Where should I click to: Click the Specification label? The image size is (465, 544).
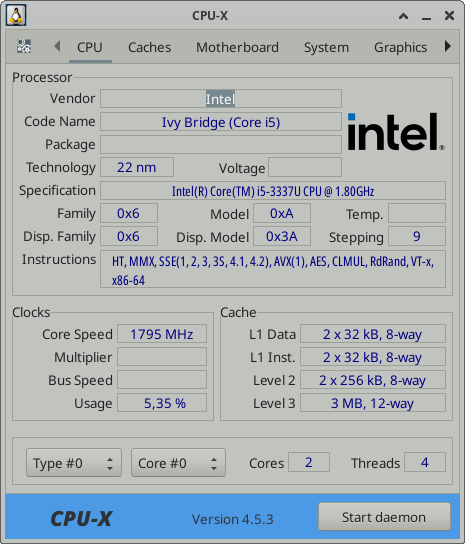tap(57, 190)
